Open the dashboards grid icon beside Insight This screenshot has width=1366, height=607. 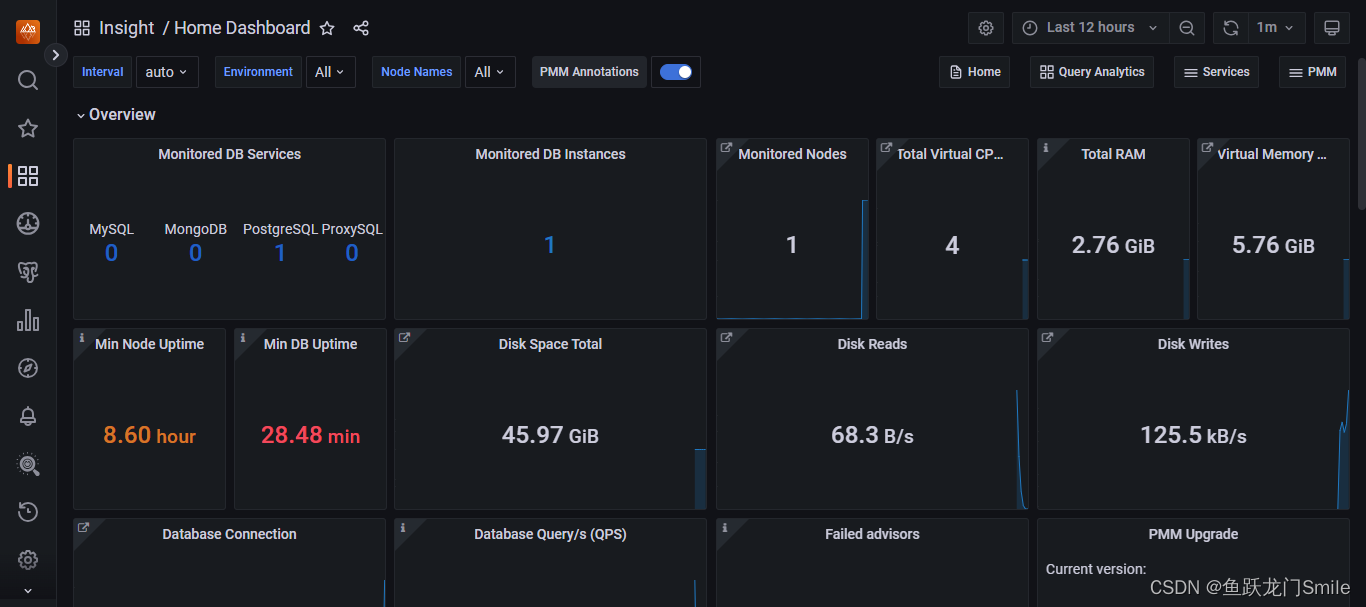tap(82, 28)
